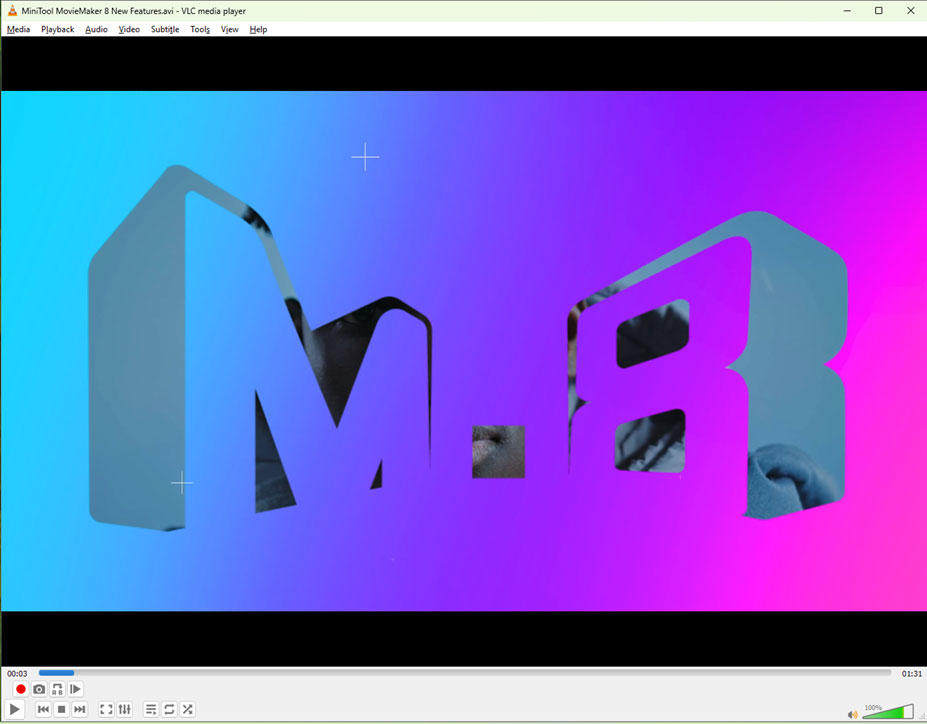
Task: Click the VLC cone title icon
Action: [x=12, y=11]
